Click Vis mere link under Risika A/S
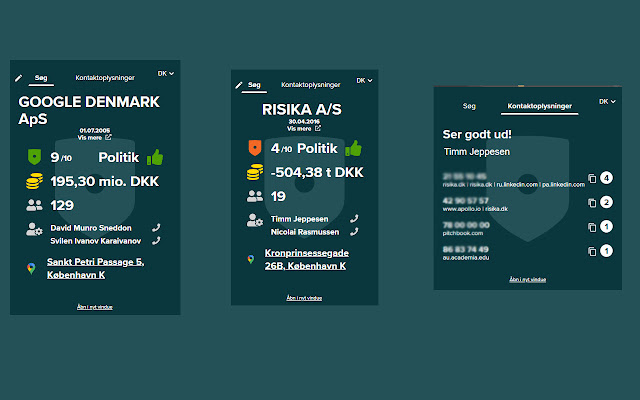Viewport: 640px width, 400px height. coord(304,129)
